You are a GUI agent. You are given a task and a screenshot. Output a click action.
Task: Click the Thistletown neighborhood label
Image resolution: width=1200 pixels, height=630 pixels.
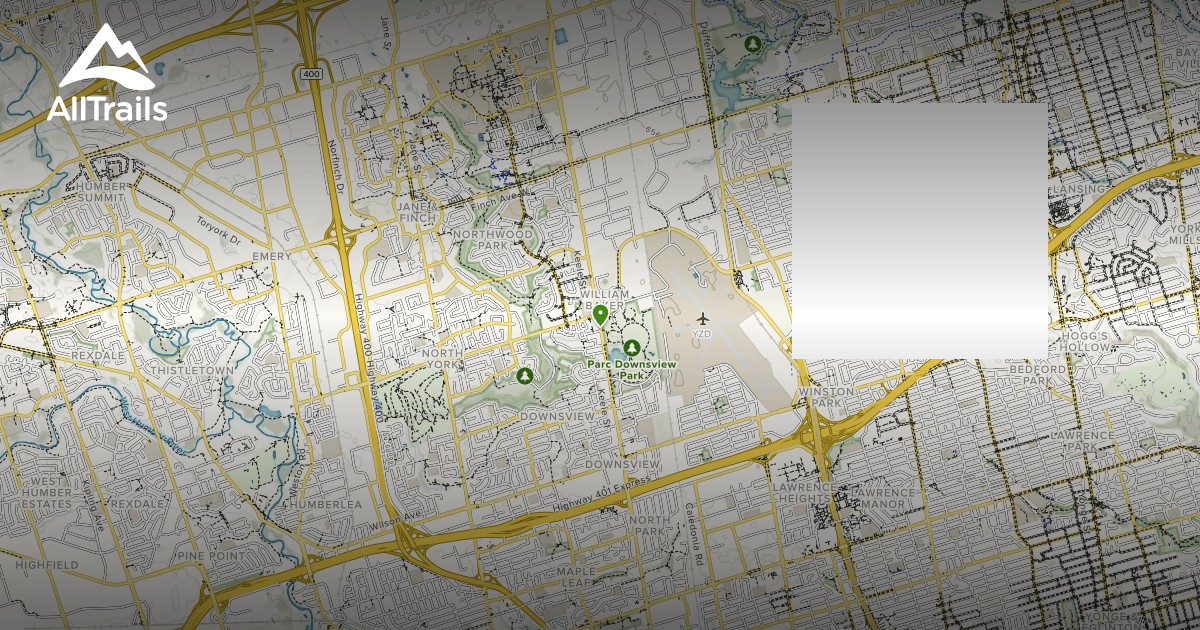pyautogui.click(x=191, y=370)
